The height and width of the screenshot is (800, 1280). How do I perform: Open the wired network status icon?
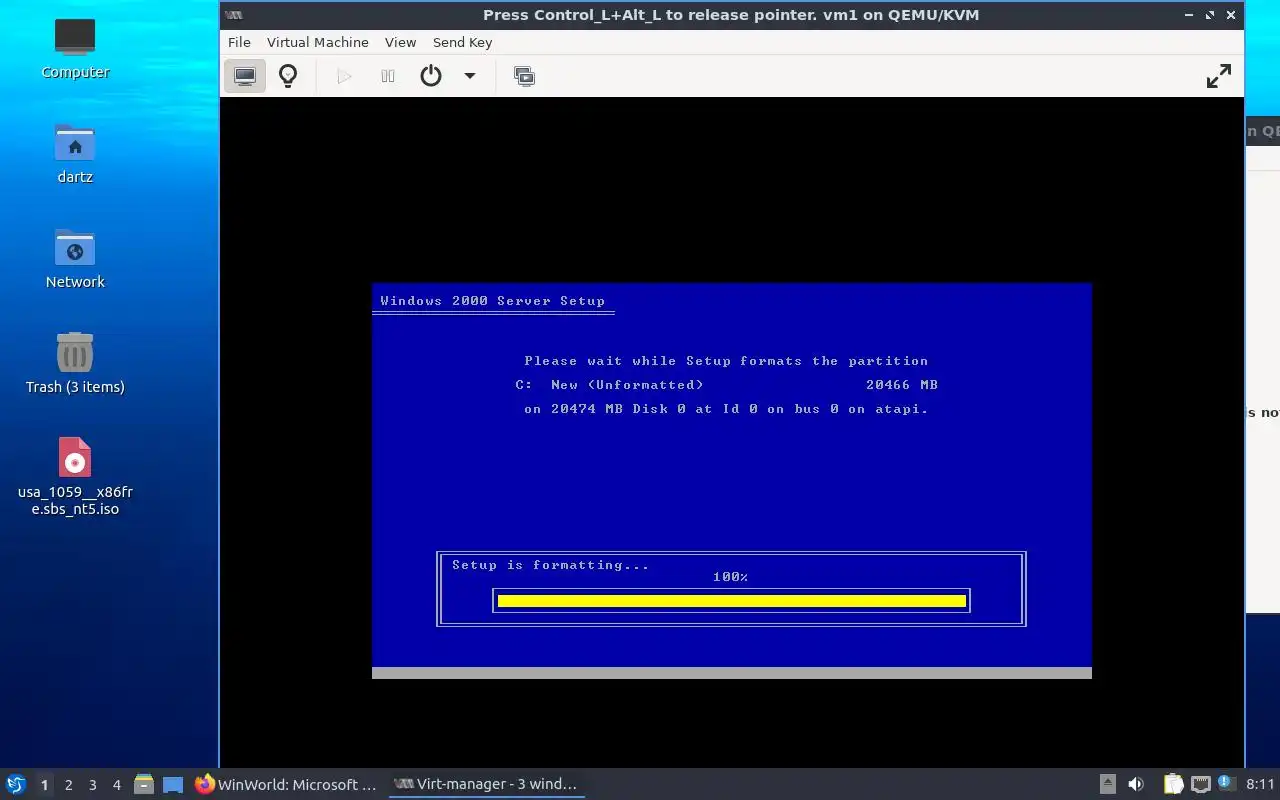(x=1201, y=785)
